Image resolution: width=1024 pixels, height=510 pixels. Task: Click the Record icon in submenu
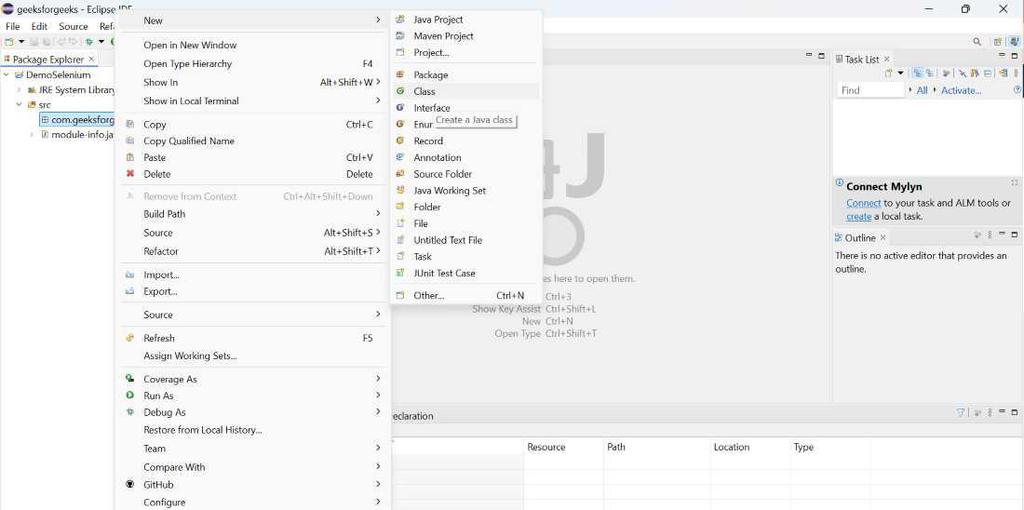pos(400,141)
